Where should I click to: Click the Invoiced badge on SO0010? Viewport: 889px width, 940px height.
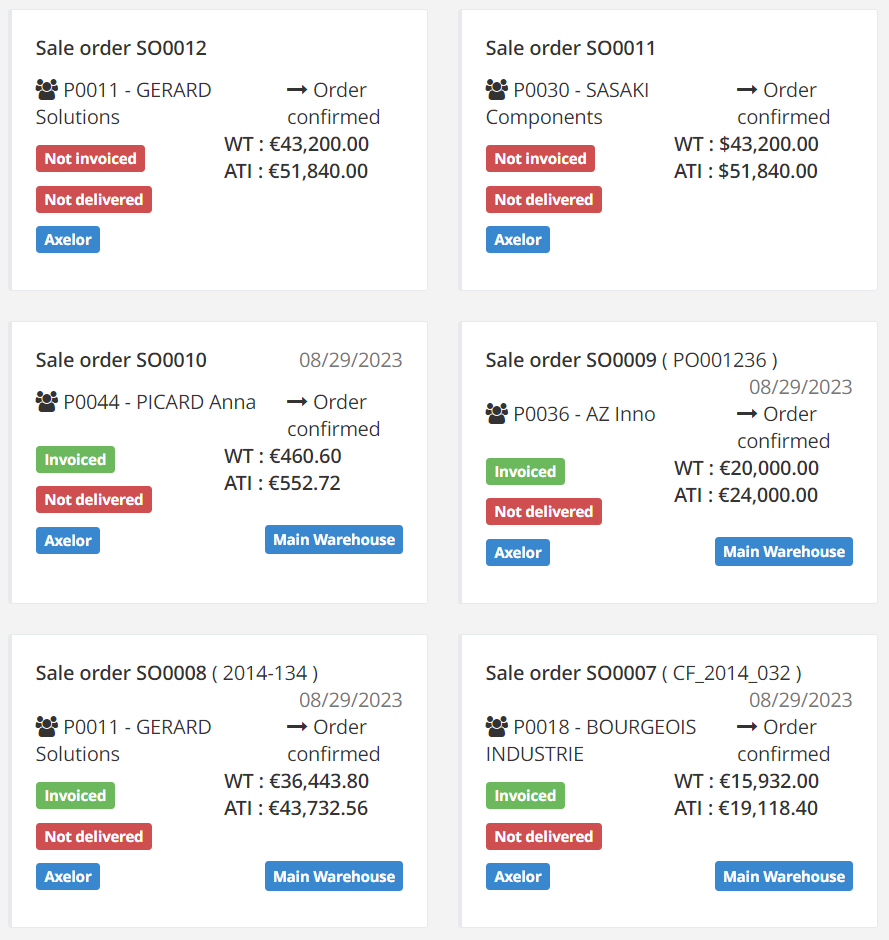point(76,459)
